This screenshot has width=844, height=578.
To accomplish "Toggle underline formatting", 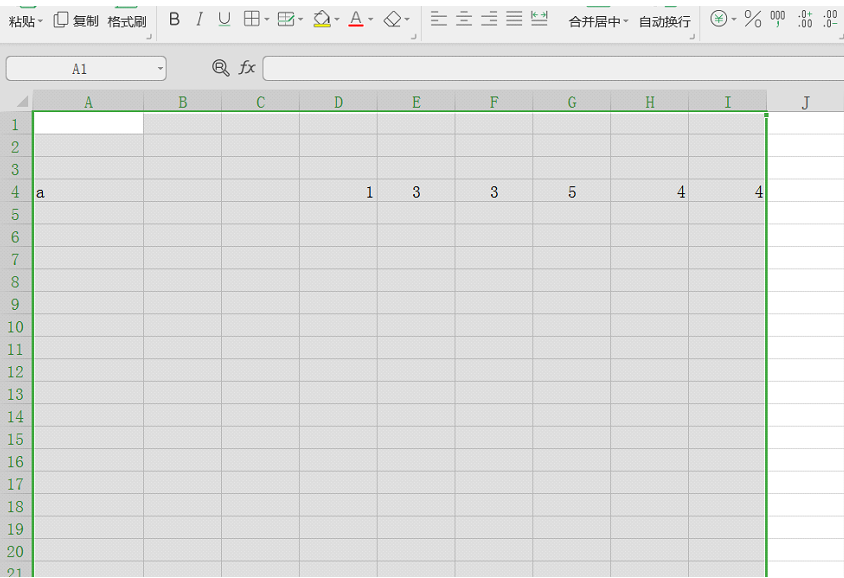I will coord(224,19).
